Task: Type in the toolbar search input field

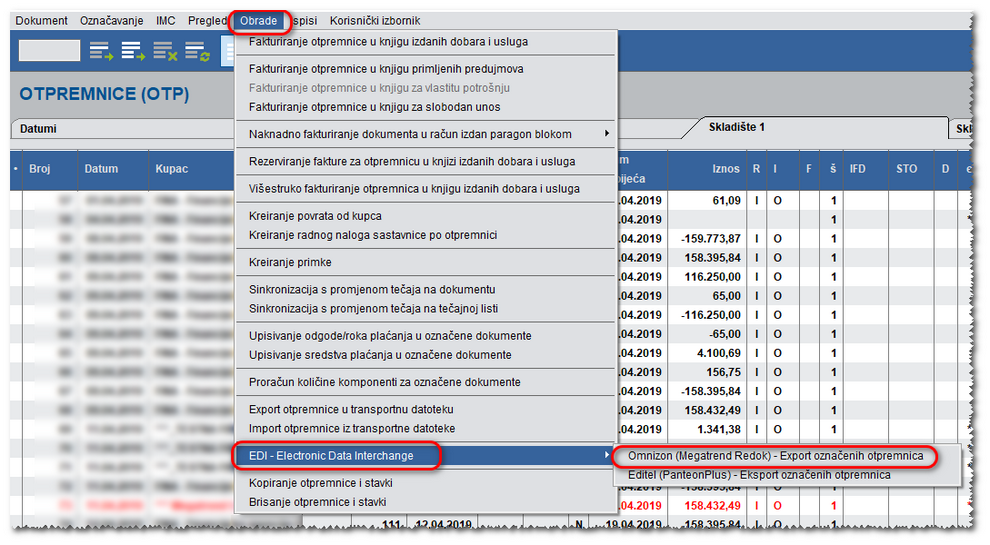Action: [x=49, y=50]
